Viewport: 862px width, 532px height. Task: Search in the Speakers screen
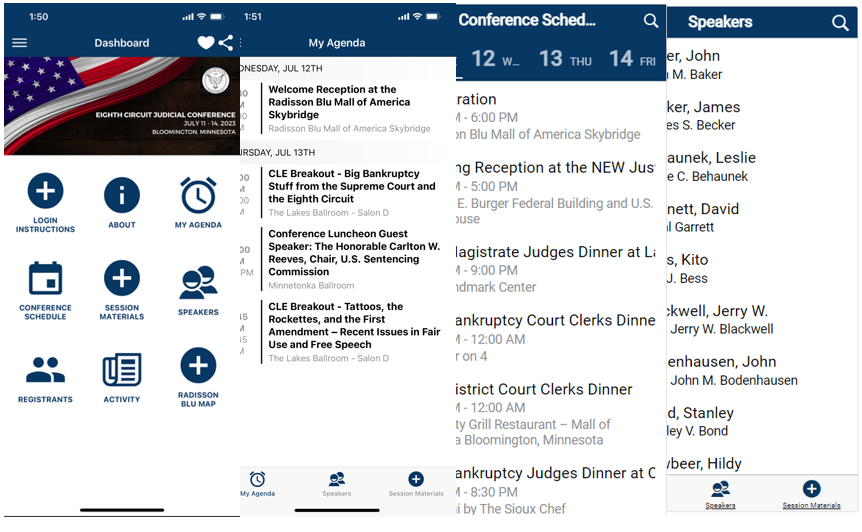[x=839, y=23]
